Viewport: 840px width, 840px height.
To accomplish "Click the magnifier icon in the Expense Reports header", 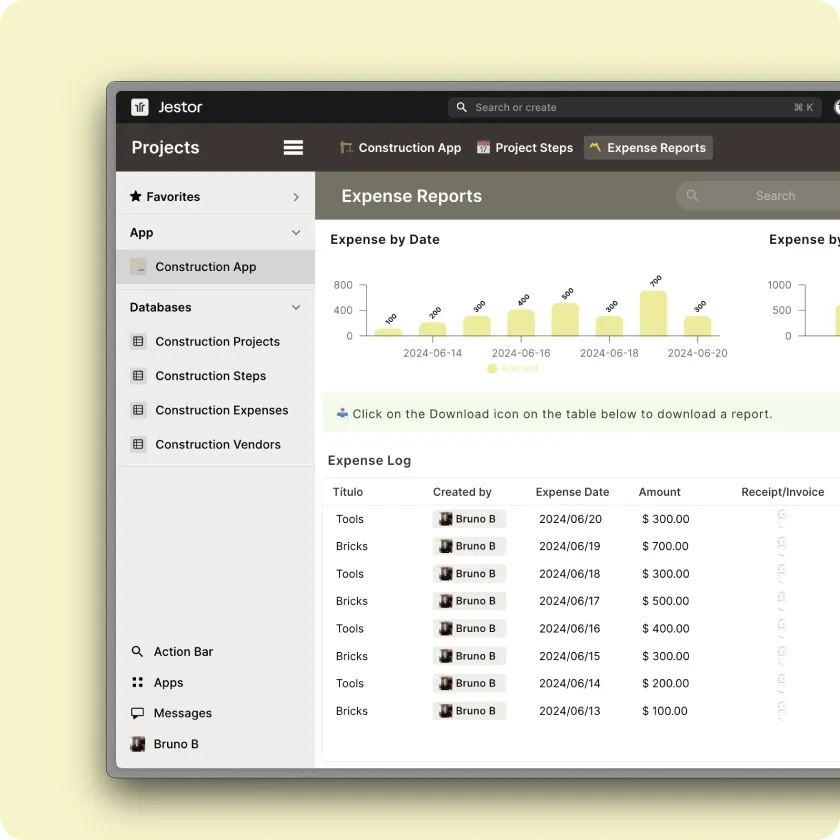I will [x=691, y=195].
